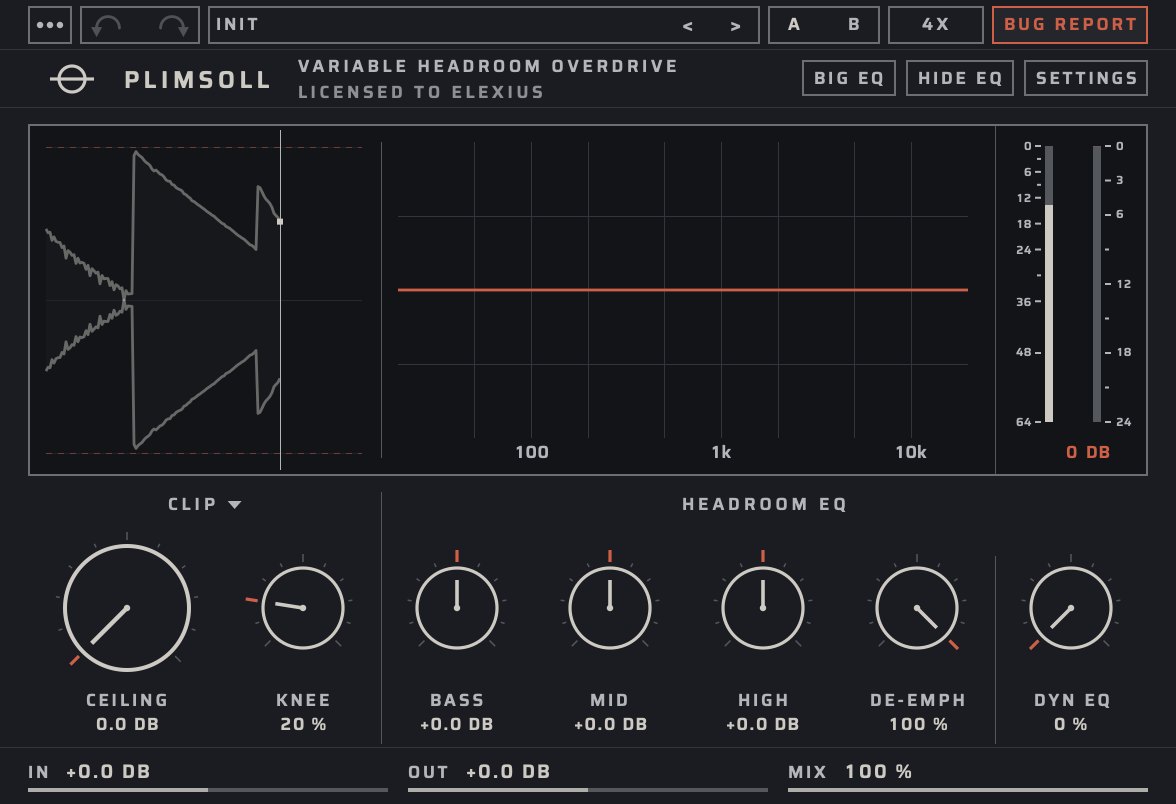Click the De-Emph knob
The width and height of the screenshot is (1176, 804).
coord(916,608)
